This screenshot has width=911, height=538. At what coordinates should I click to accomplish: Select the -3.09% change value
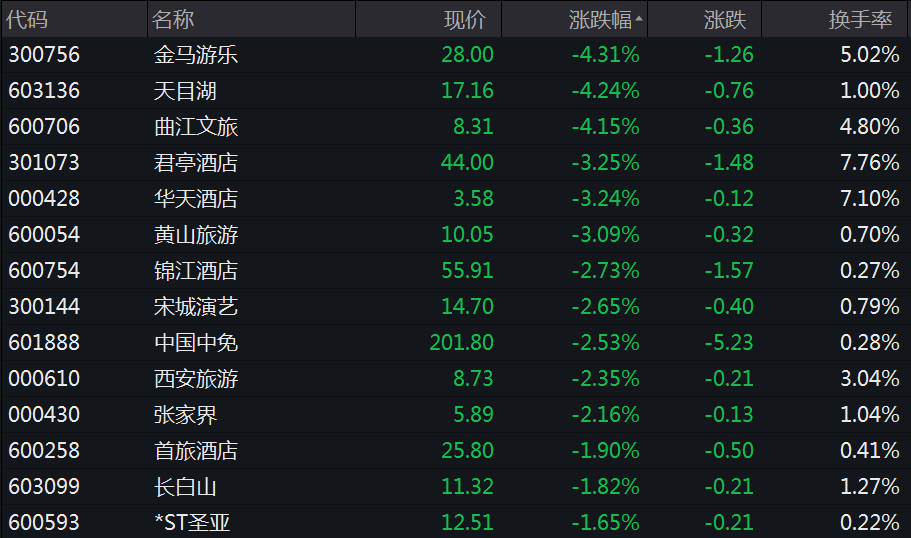[x=605, y=235]
